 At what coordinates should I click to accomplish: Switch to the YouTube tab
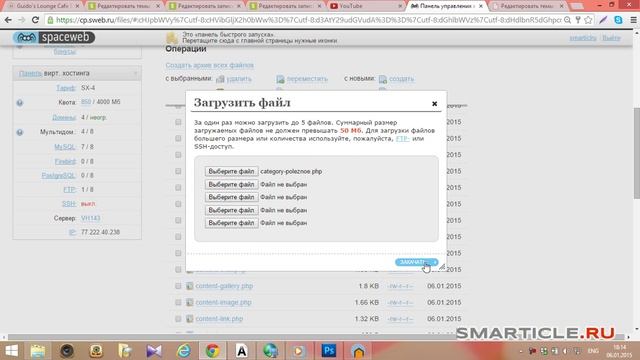(364, 6)
